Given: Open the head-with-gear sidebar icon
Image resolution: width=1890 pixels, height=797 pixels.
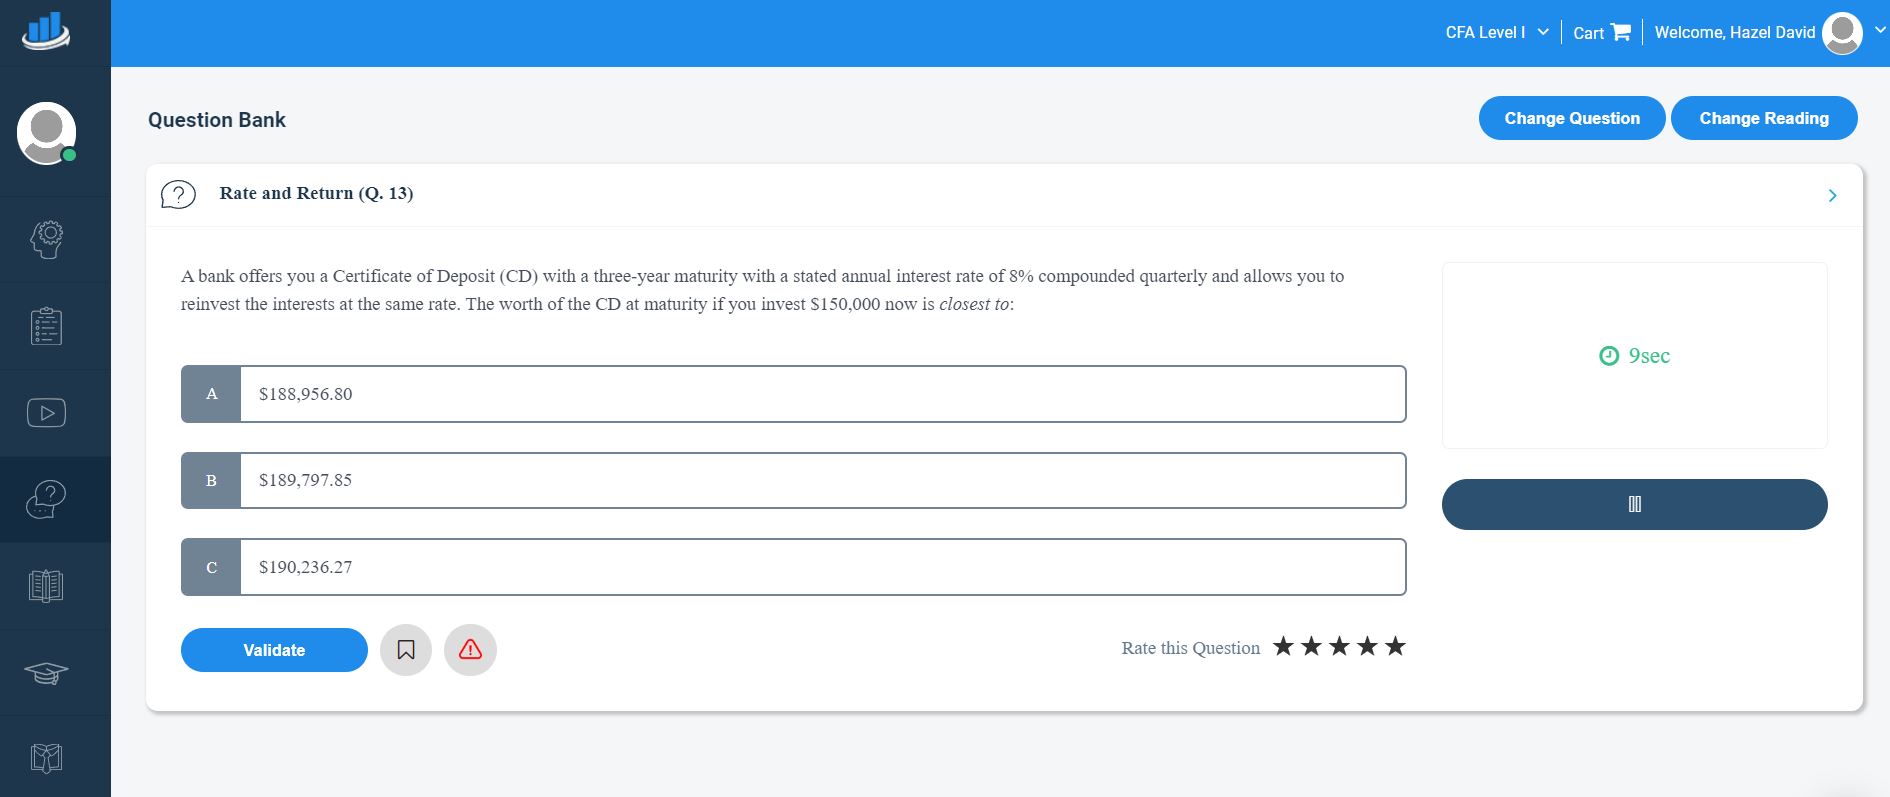Looking at the screenshot, I should [x=46, y=240].
